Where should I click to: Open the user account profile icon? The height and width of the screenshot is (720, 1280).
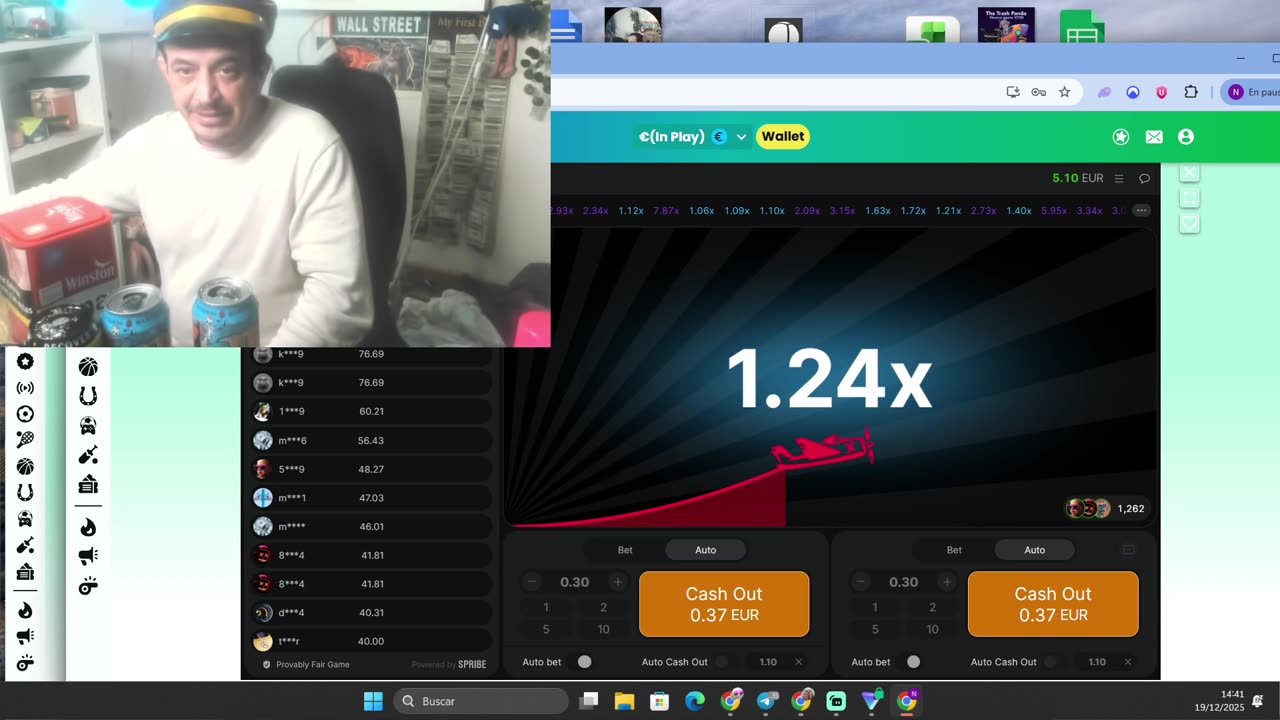[x=1186, y=137]
